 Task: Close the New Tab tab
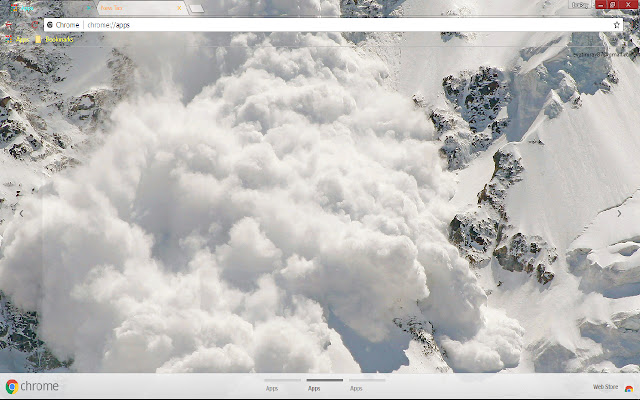coord(179,8)
